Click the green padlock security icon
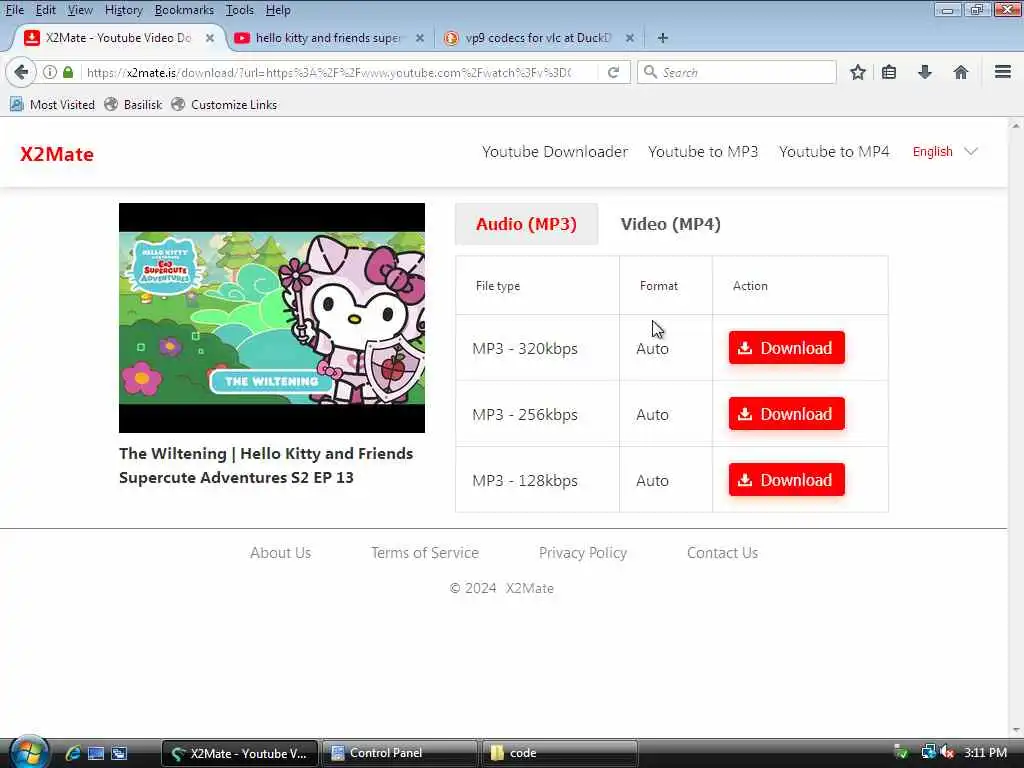This screenshot has width=1024, height=768. click(68, 72)
